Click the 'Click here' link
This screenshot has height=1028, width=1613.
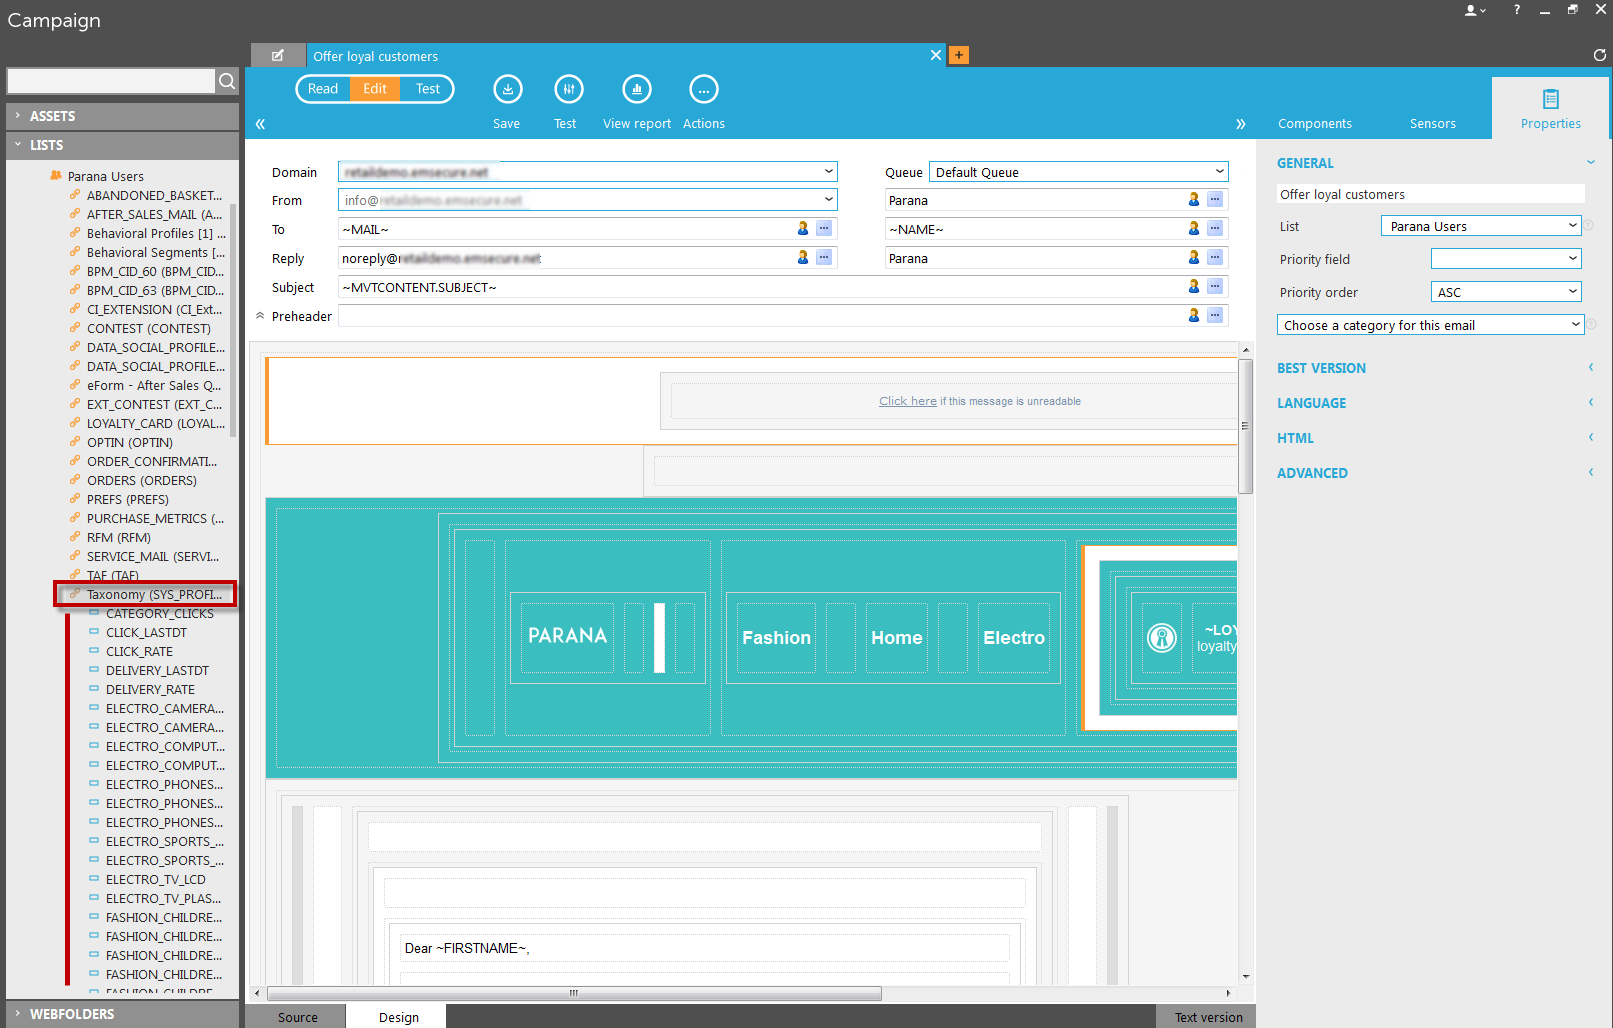(x=907, y=401)
